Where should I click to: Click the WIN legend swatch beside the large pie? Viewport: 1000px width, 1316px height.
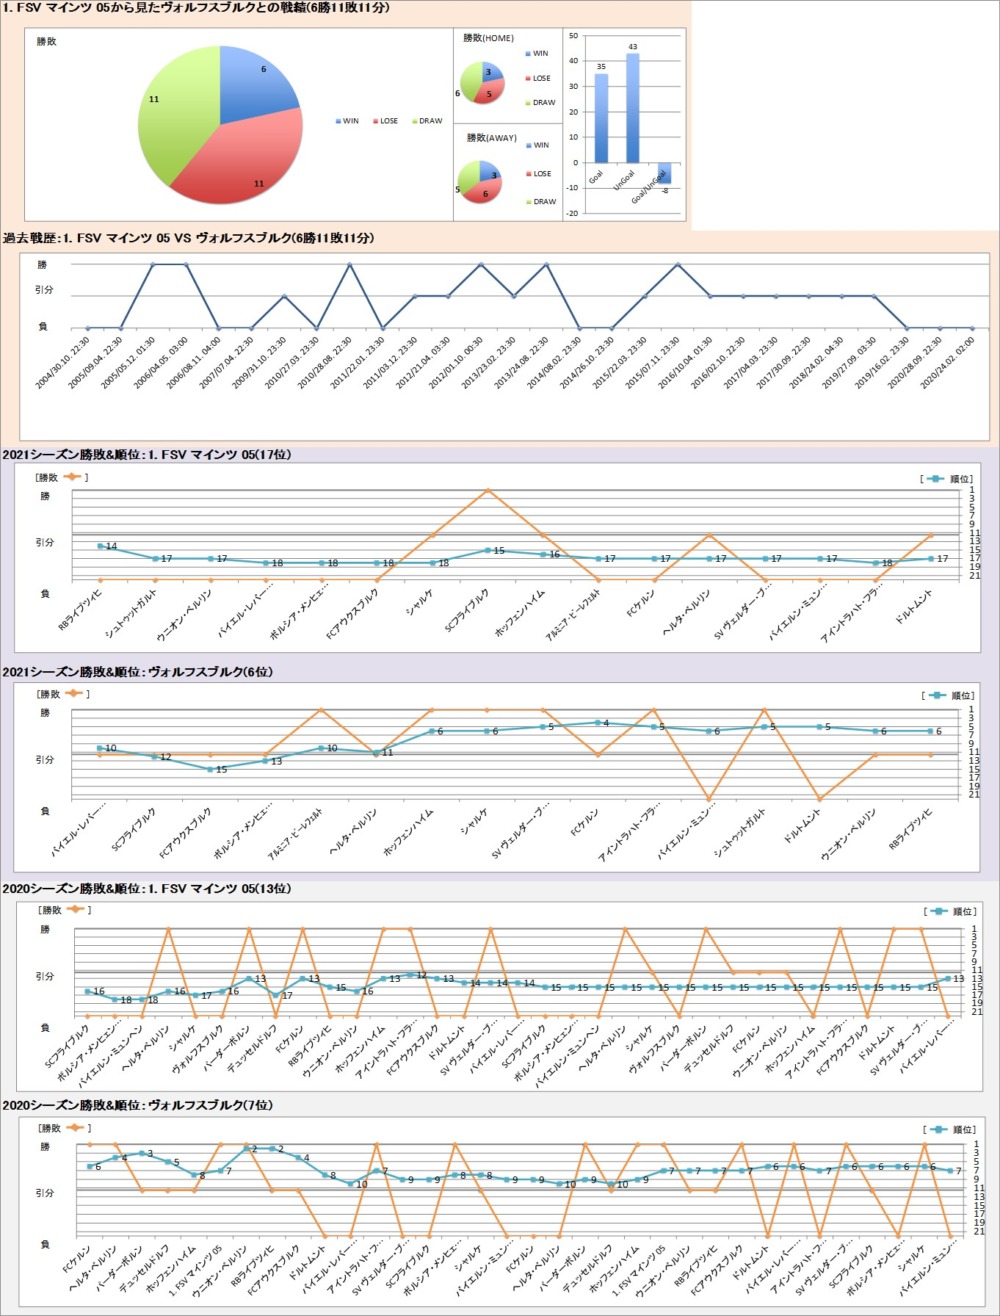[x=337, y=121]
